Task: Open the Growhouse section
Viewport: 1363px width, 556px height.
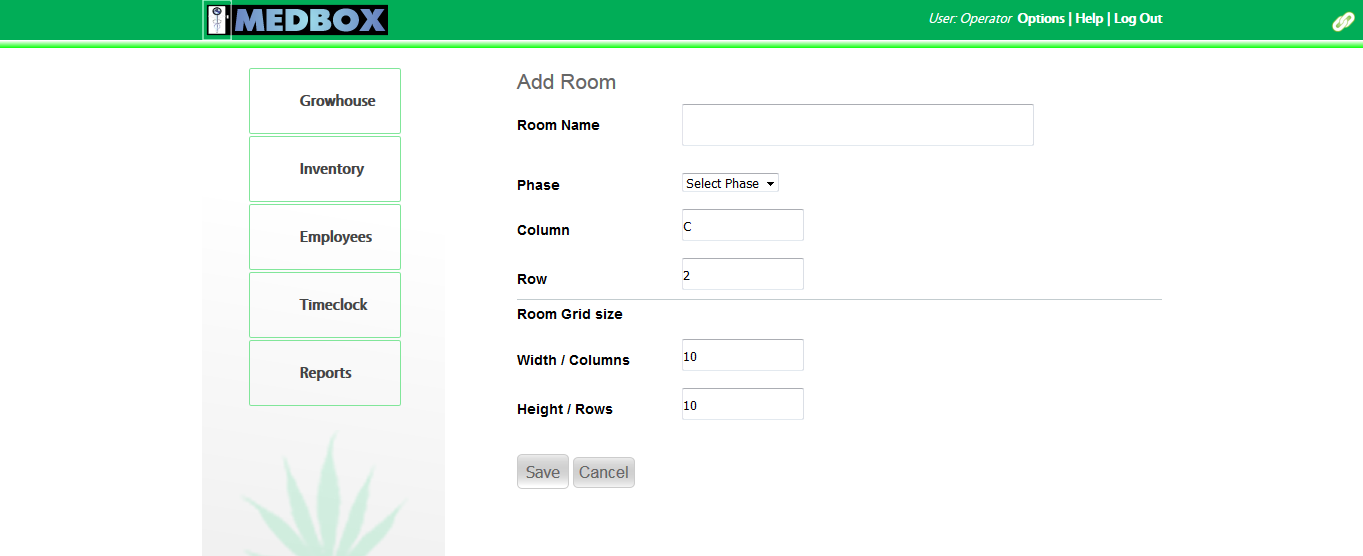Action: click(x=325, y=101)
